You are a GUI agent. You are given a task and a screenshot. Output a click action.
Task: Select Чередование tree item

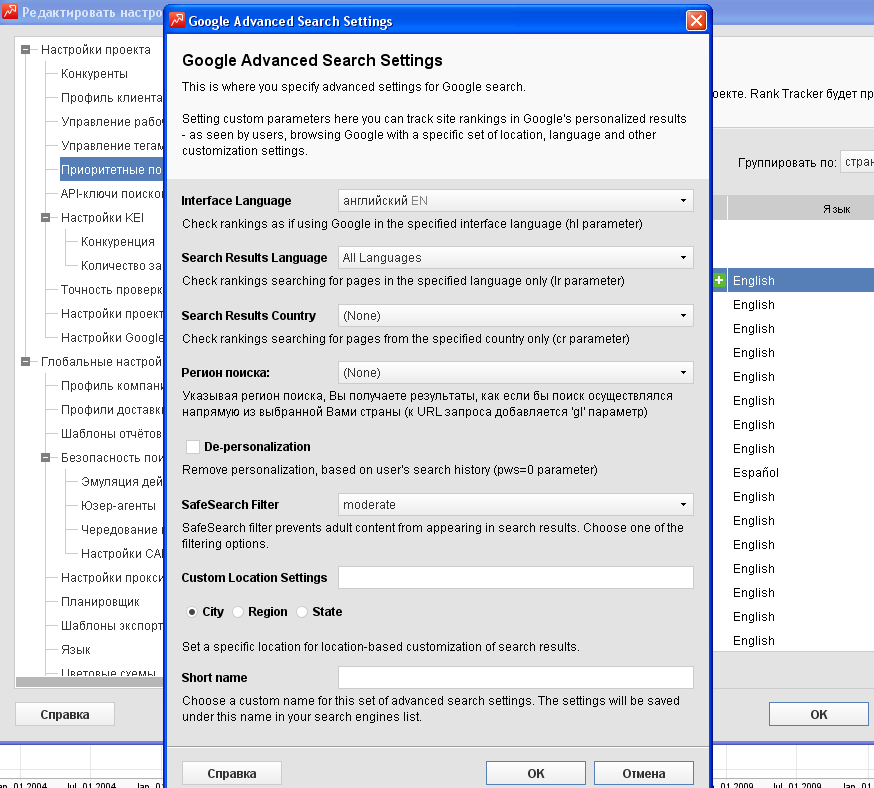pyautogui.click(x=122, y=529)
